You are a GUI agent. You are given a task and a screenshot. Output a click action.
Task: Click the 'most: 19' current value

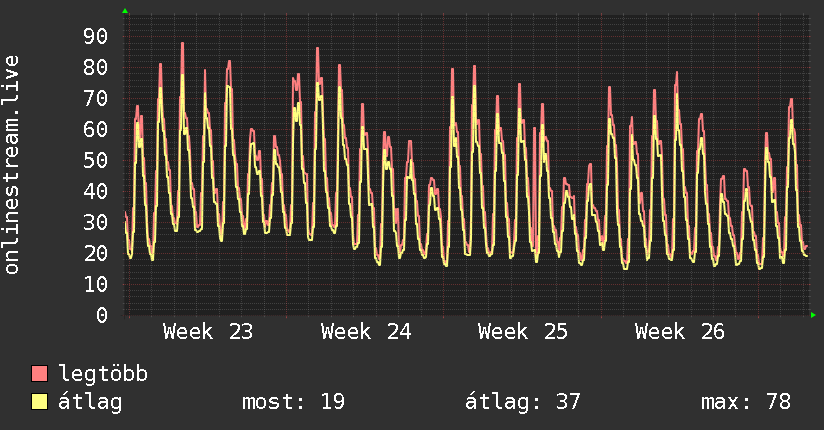[293, 402]
